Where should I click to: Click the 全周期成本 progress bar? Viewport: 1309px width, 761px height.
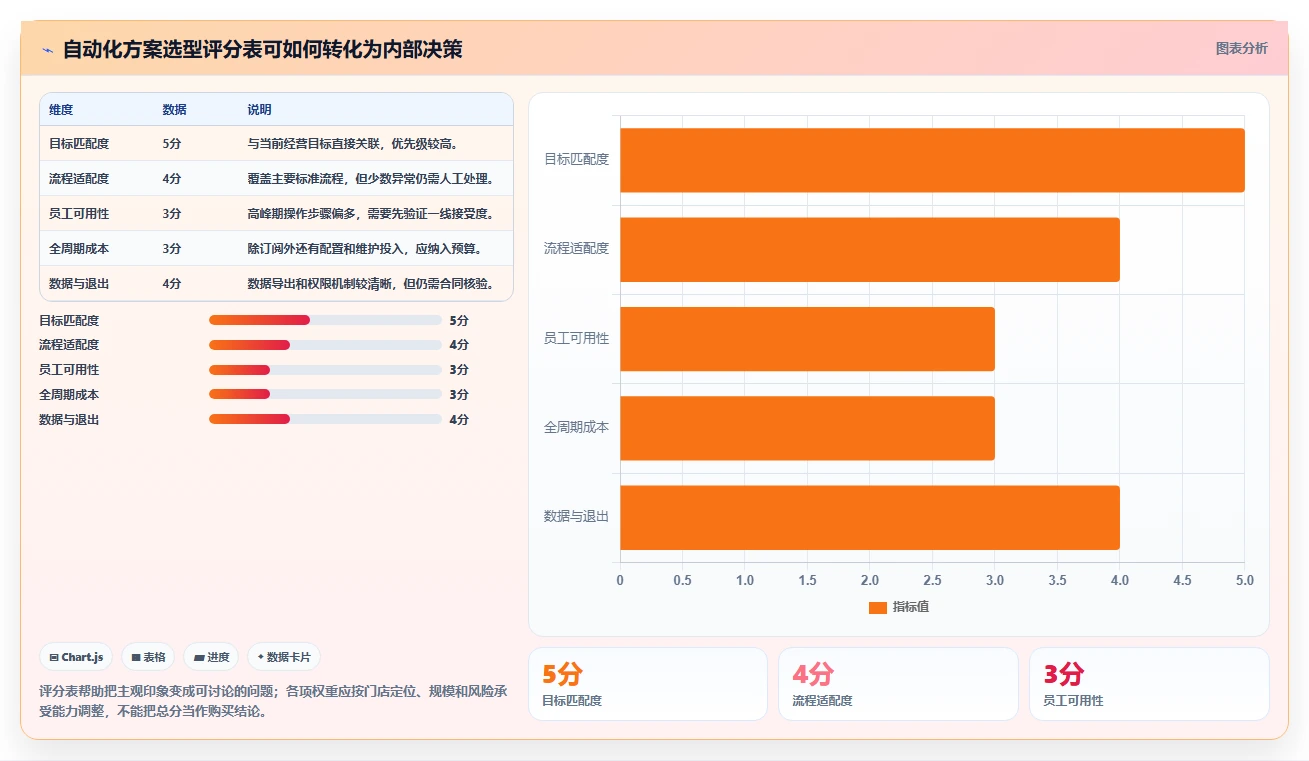click(x=325, y=394)
